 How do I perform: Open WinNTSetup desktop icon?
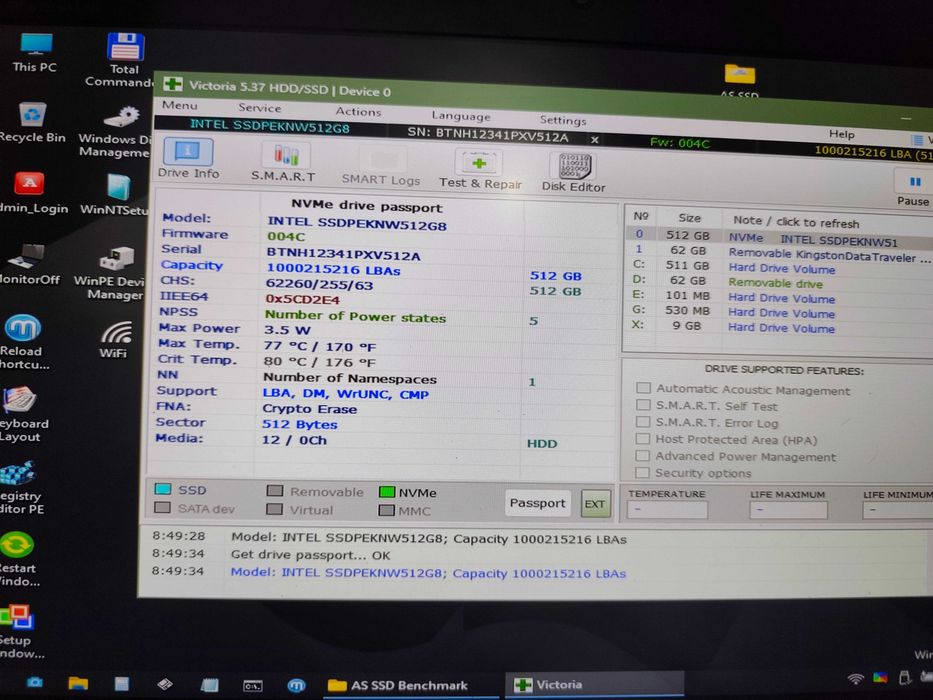(118, 187)
